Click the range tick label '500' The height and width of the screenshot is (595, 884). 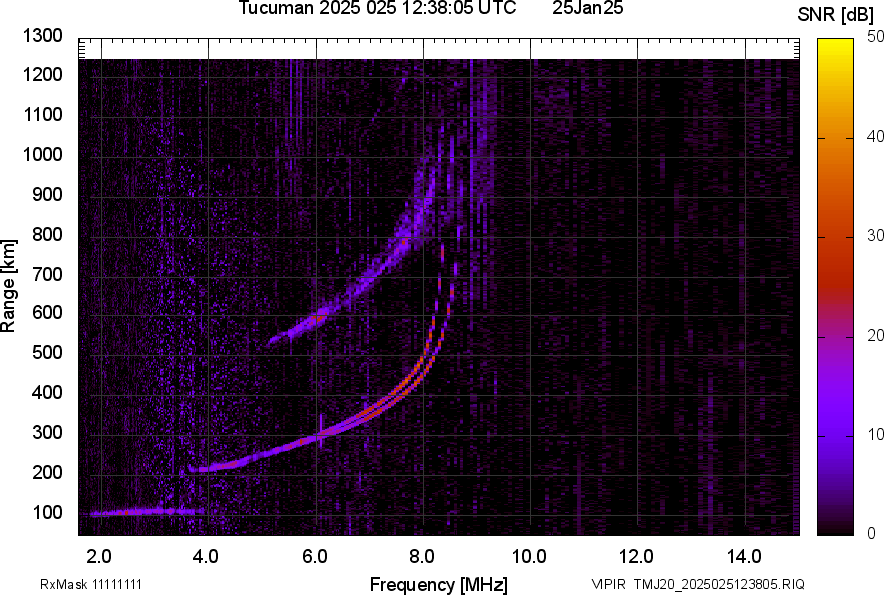click(47, 352)
